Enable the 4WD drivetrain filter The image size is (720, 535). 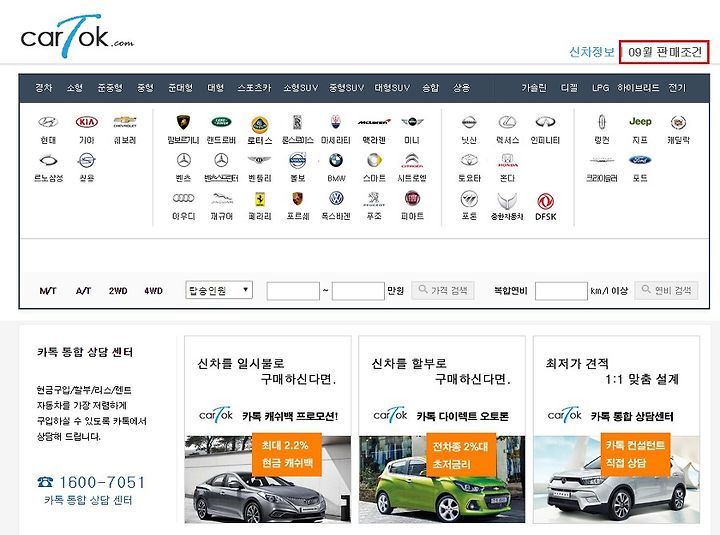(x=153, y=291)
